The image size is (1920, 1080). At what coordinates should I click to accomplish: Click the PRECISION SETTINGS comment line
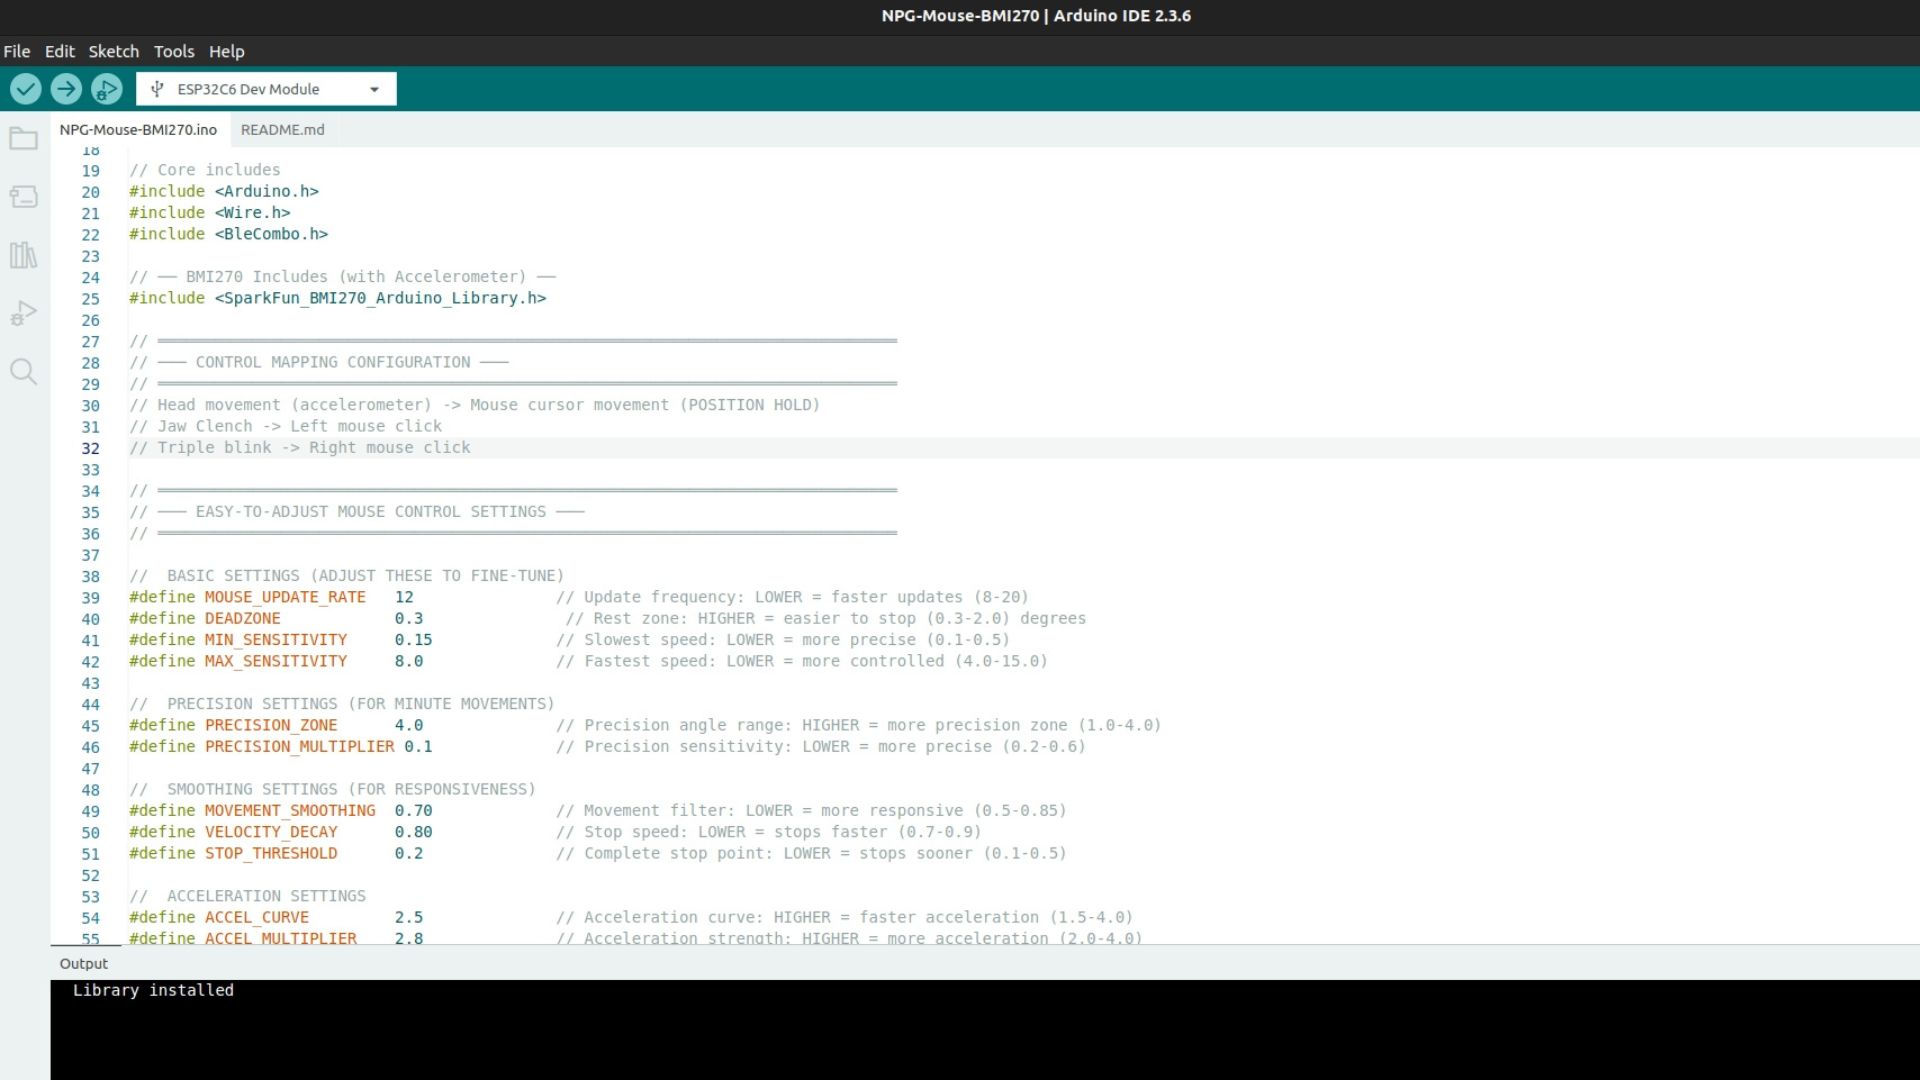[342, 704]
